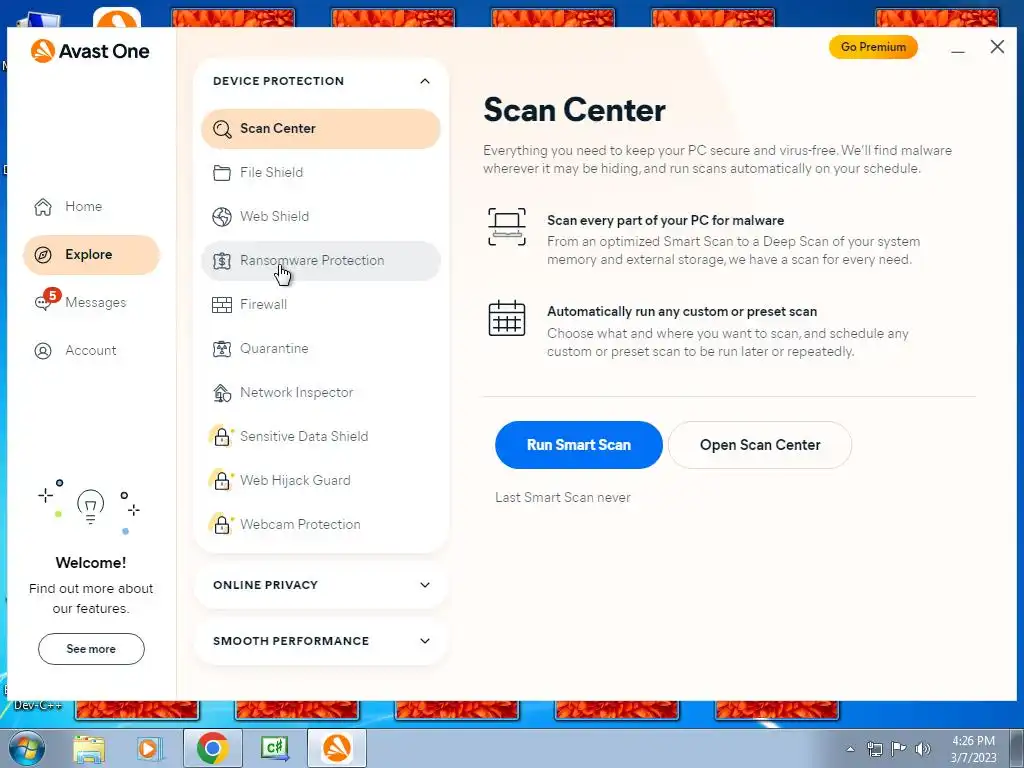Open Windows Explorer from the taskbar
Image resolution: width=1024 pixels, height=768 pixels.
point(89,748)
